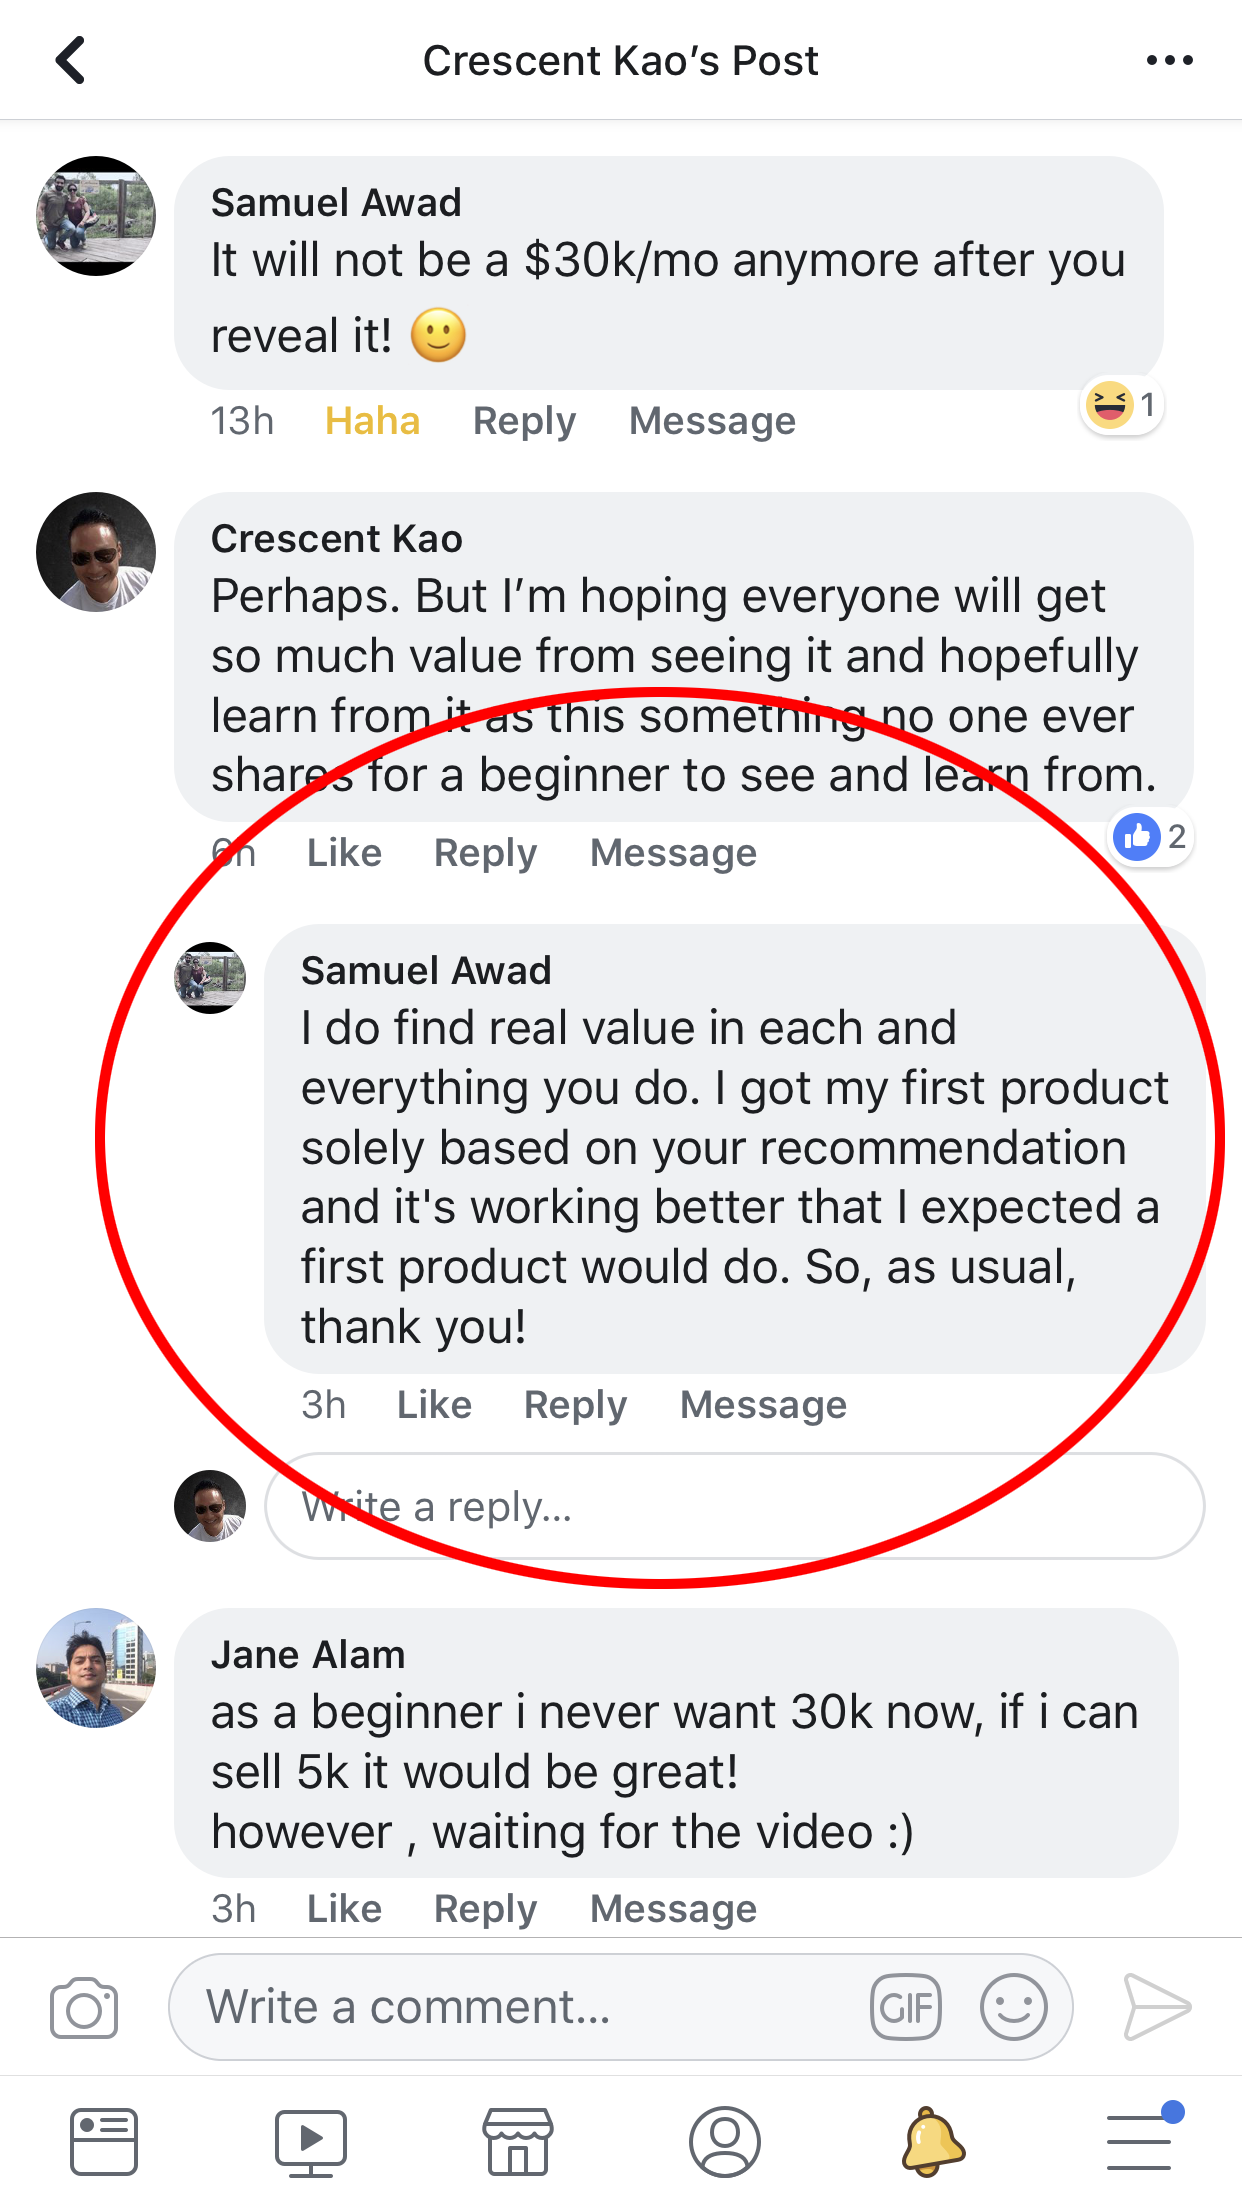Viewport: 1242px width, 2208px height.
Task: Go to the Profile tab
Action: 725,2142
